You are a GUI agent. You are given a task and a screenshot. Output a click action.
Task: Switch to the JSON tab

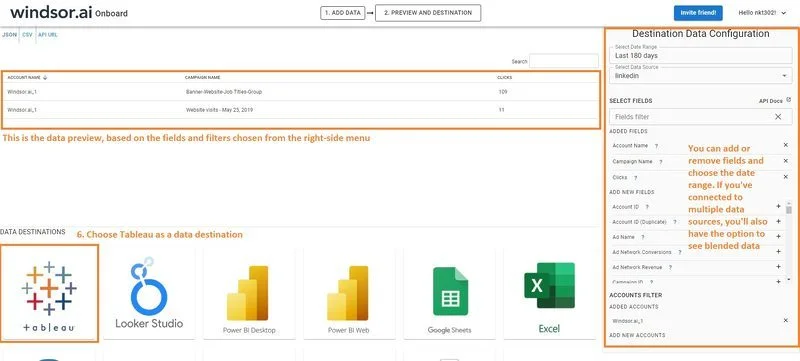(x=10, y=35)
